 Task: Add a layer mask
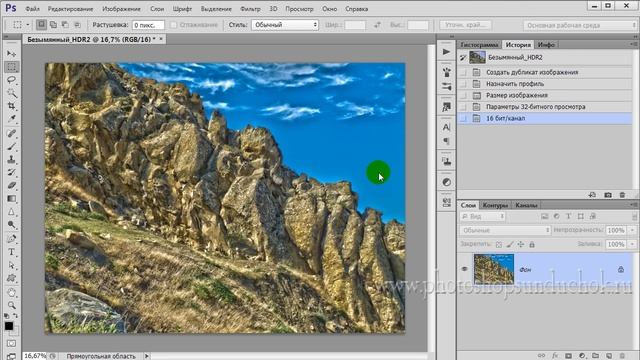click(569, 356)
